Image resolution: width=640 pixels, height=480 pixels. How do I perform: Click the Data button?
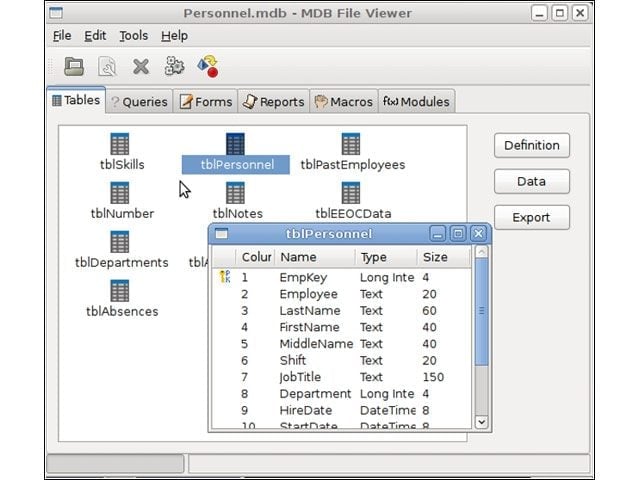(x=531, y=181)
